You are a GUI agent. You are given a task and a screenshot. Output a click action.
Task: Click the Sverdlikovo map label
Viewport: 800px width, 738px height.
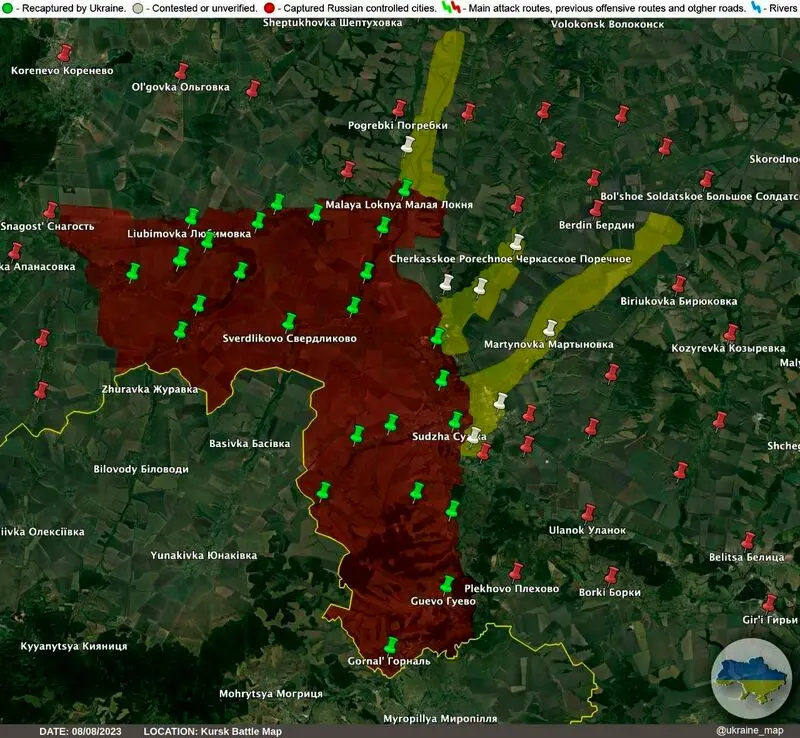290,338
